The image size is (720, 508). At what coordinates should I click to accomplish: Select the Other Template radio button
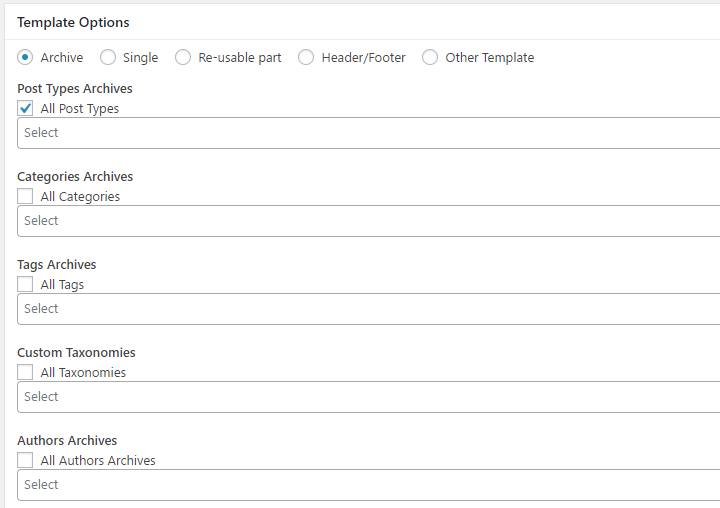[x=430, y=57]
